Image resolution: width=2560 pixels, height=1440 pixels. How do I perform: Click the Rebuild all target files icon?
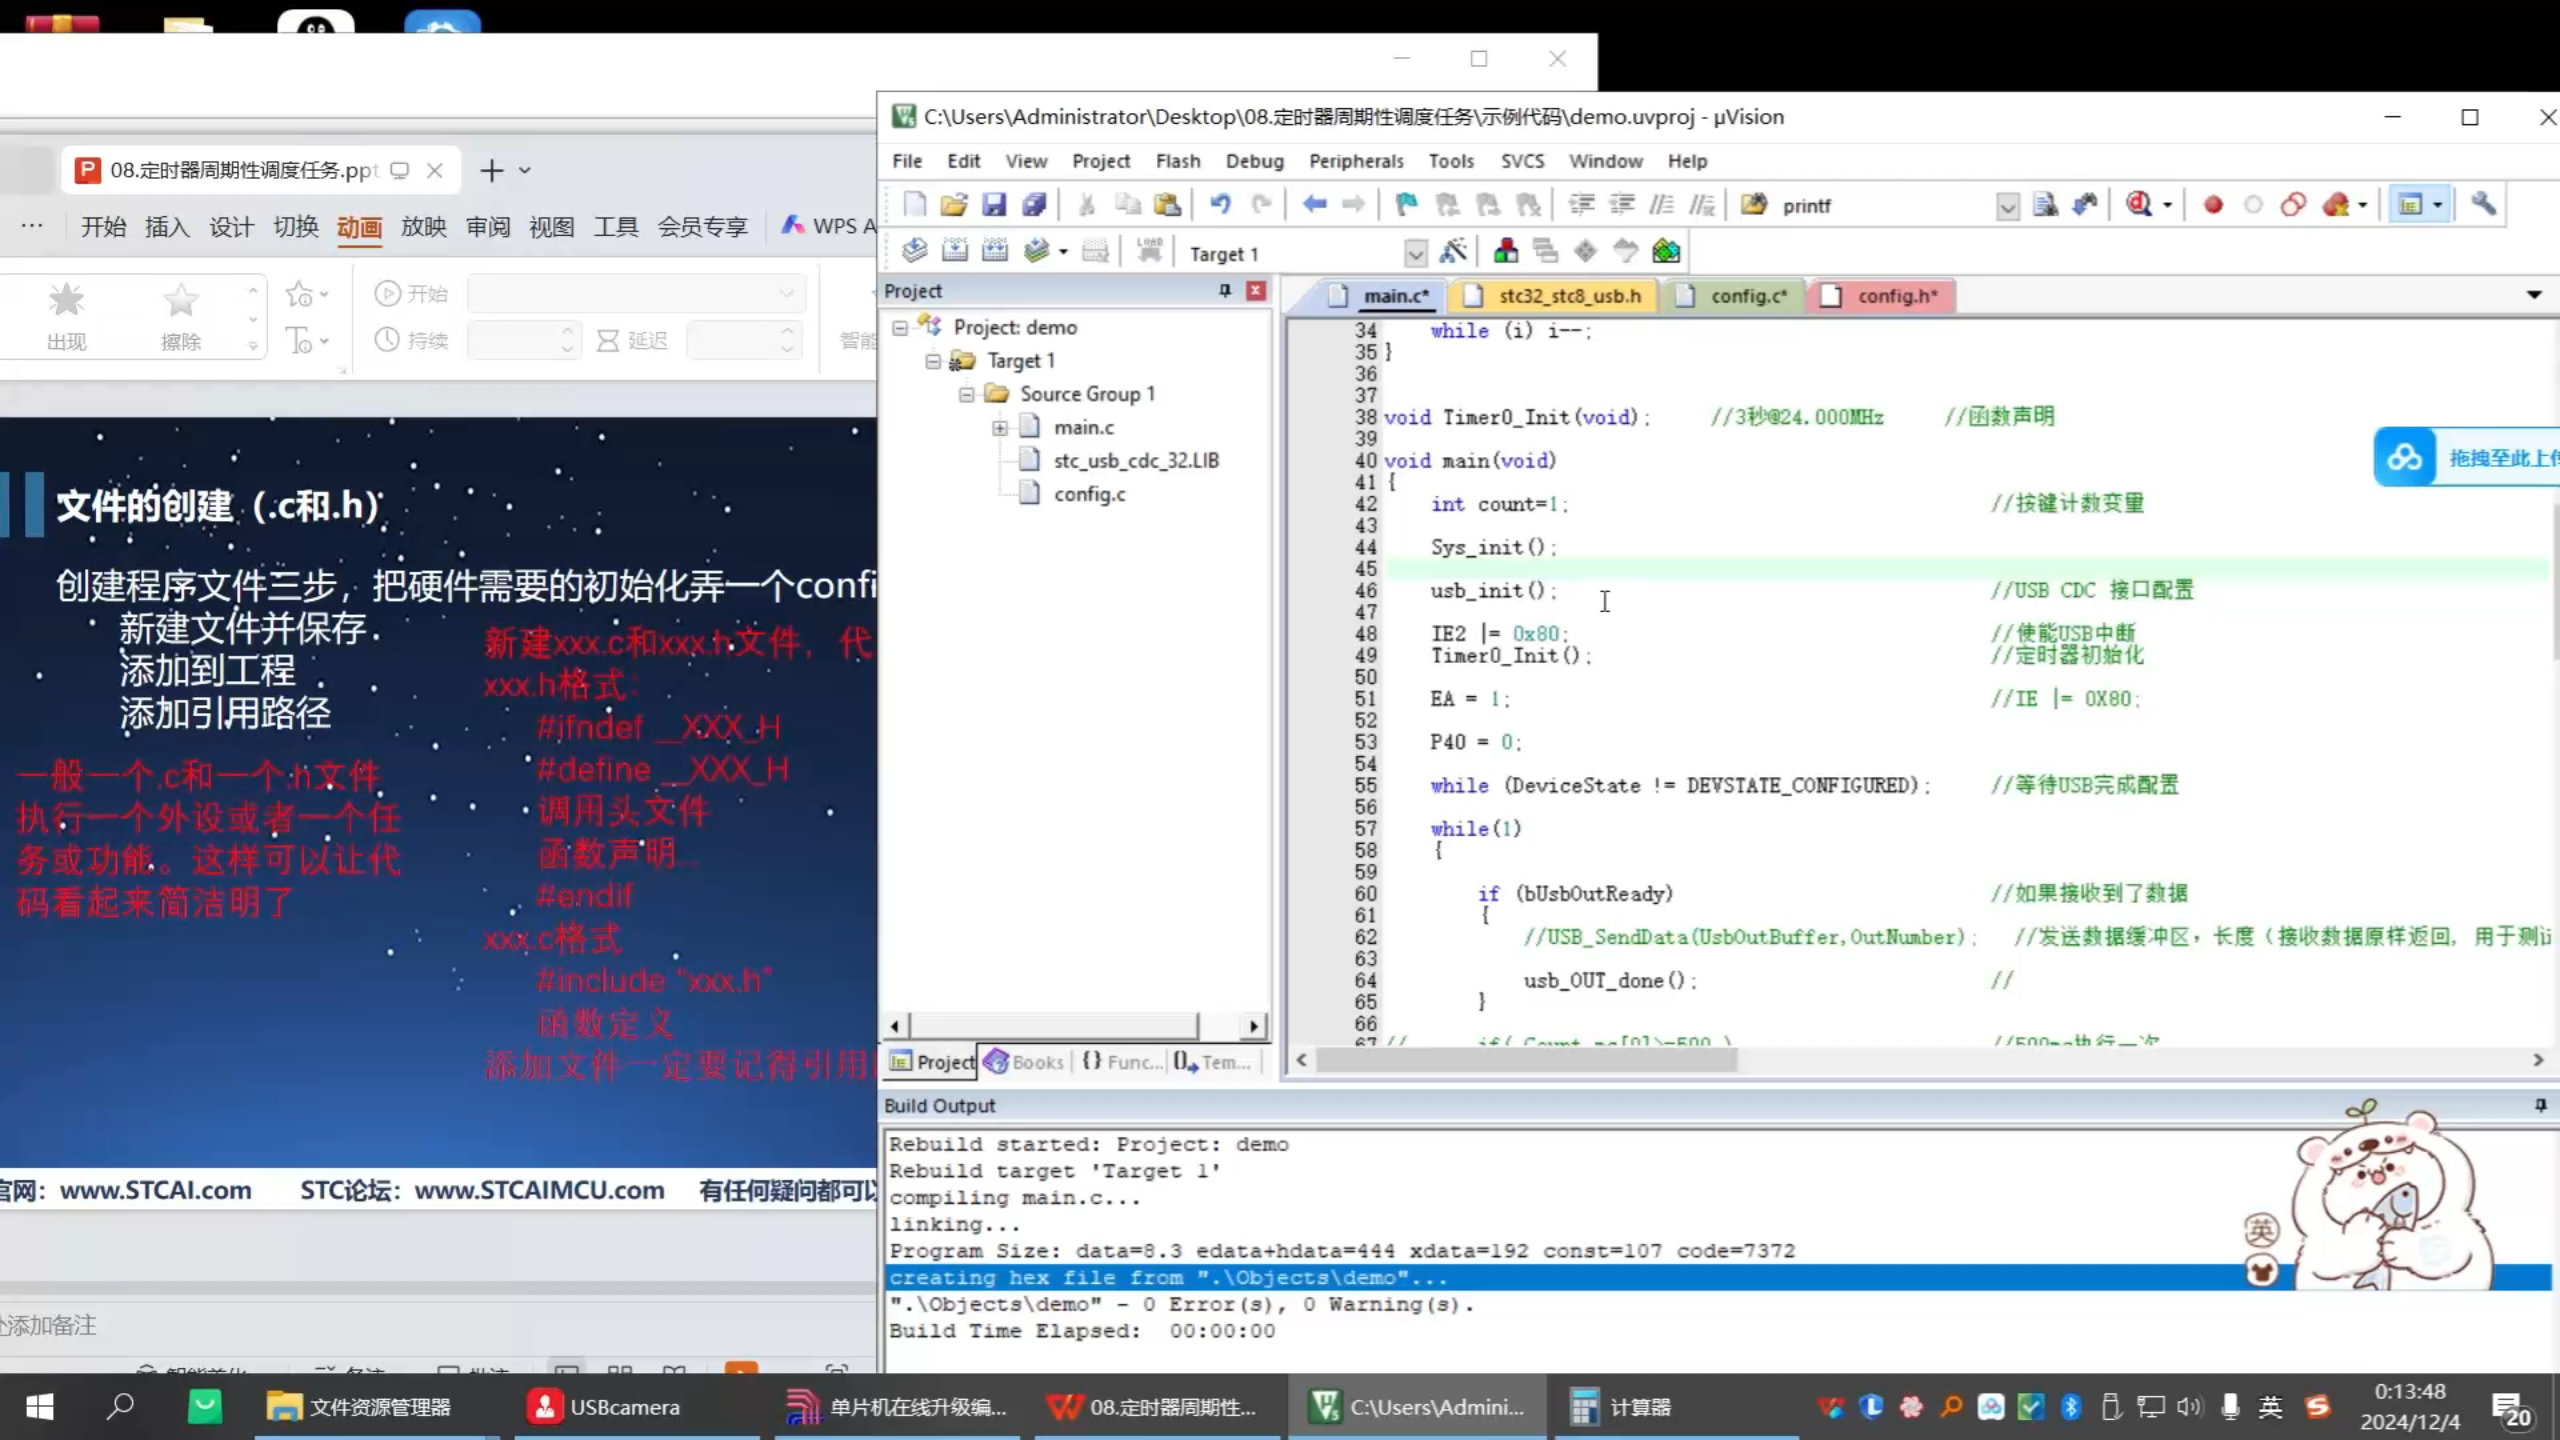tap(995, 251)
